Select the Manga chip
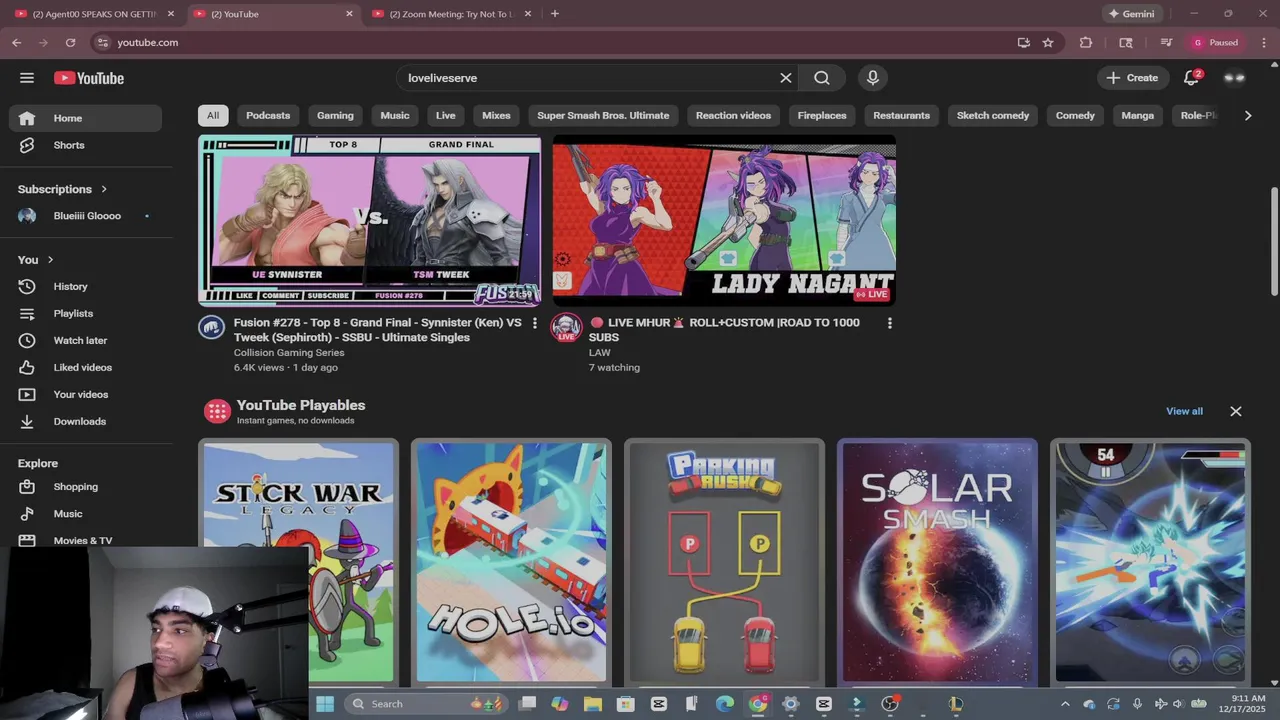This screenshot has width=1280, height=720. coord(1137,116)
